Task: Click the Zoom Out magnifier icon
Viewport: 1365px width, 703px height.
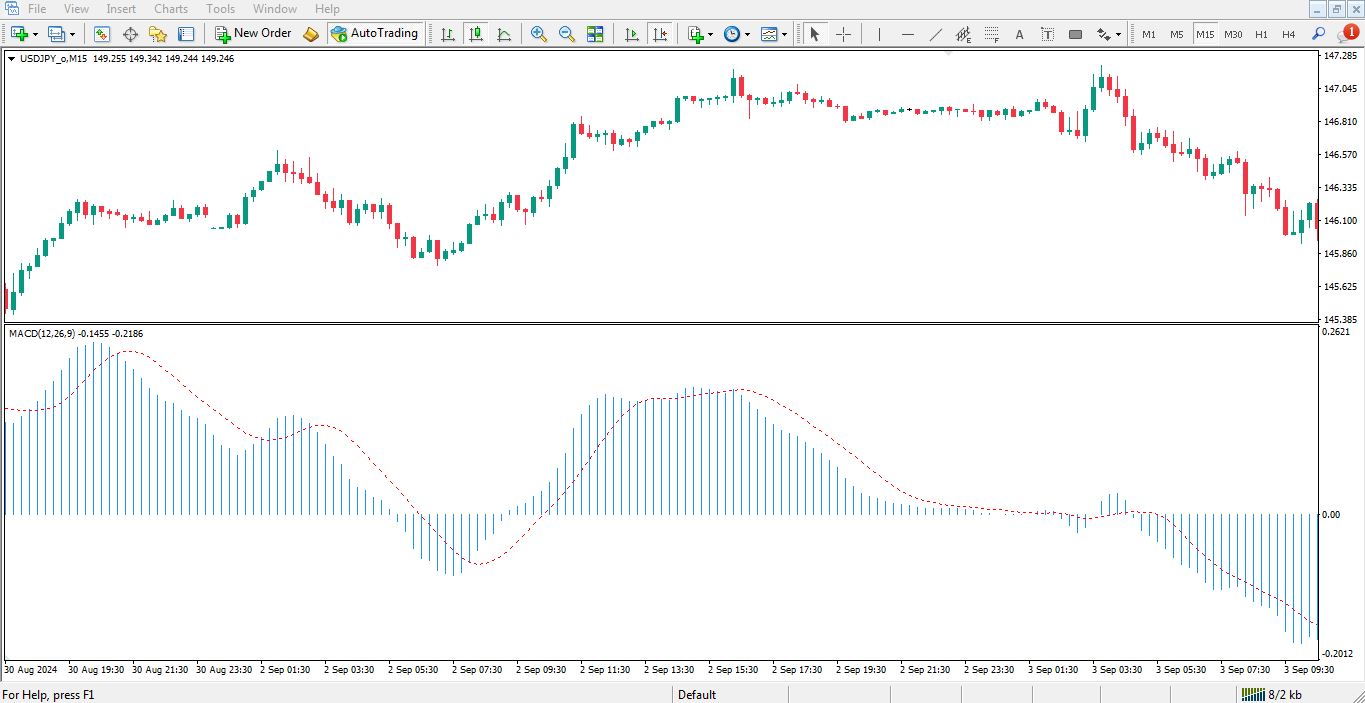Action: (x=567, y=34)
